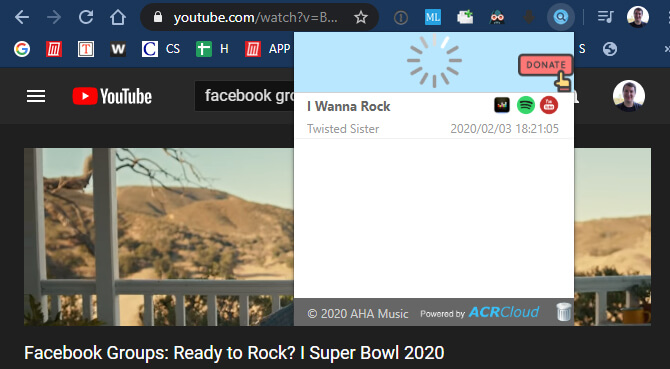Open the browser home page icon

118,17
